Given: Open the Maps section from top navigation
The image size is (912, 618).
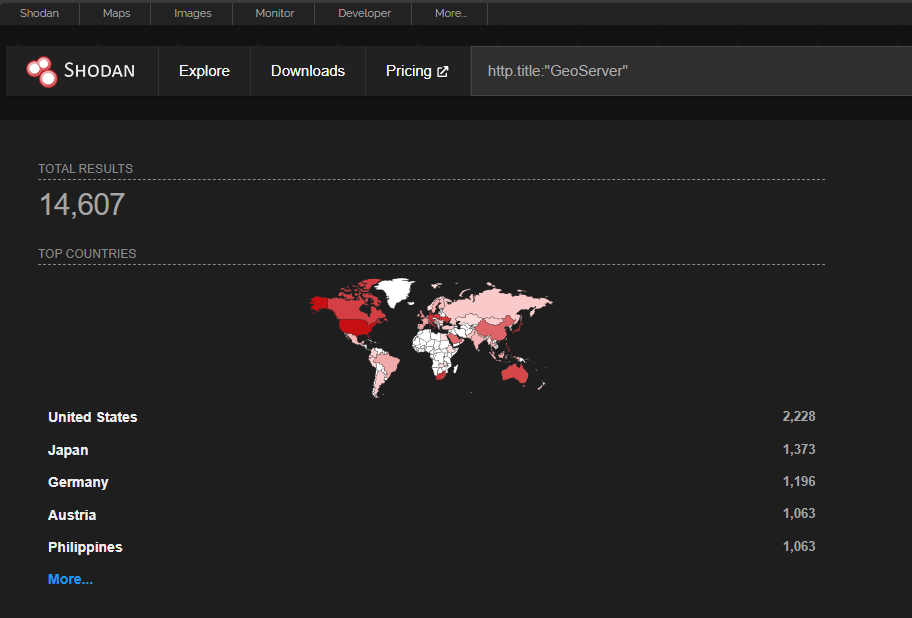Looking at the screenshot, I should [x=116, y=13].
